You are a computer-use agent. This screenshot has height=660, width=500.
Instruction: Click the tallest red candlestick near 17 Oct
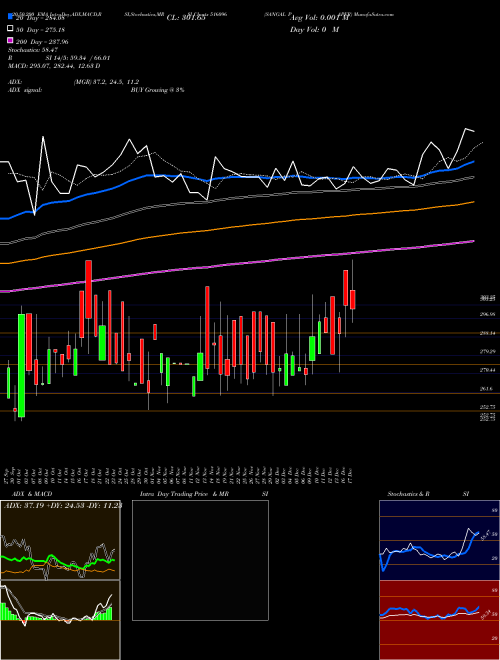click(88, 290)
